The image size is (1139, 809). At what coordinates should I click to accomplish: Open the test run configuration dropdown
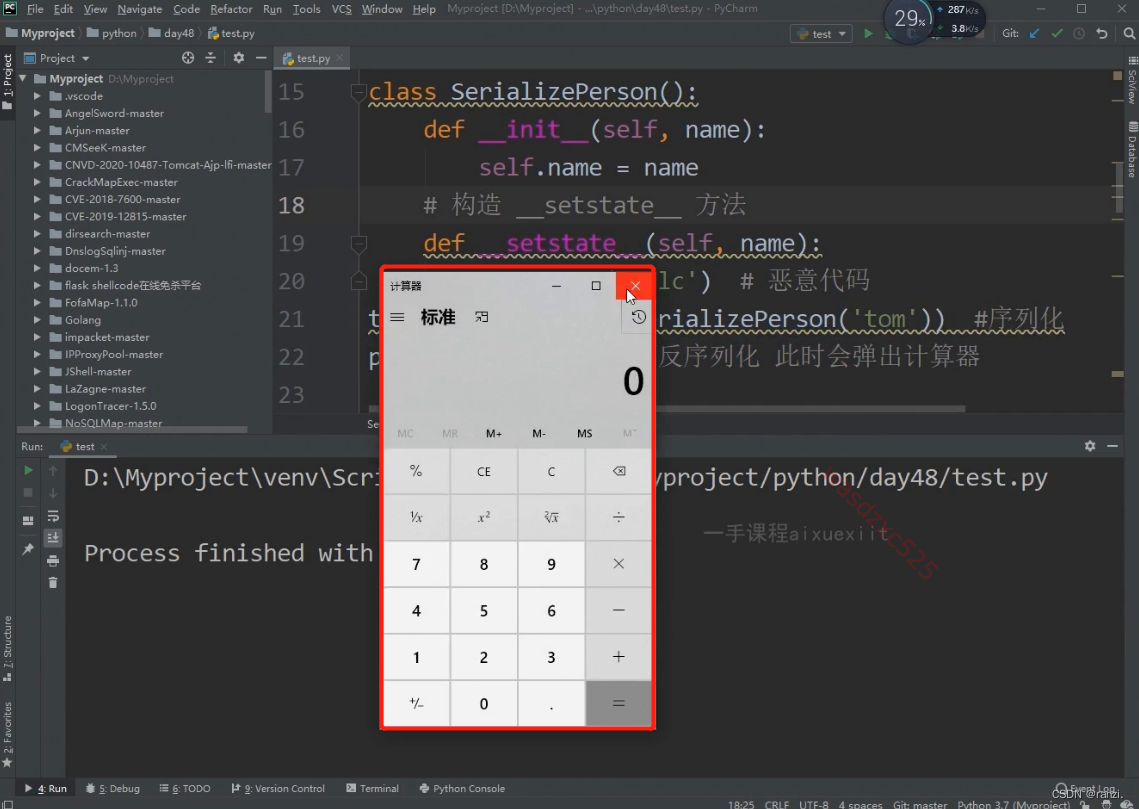pos(821,33)
